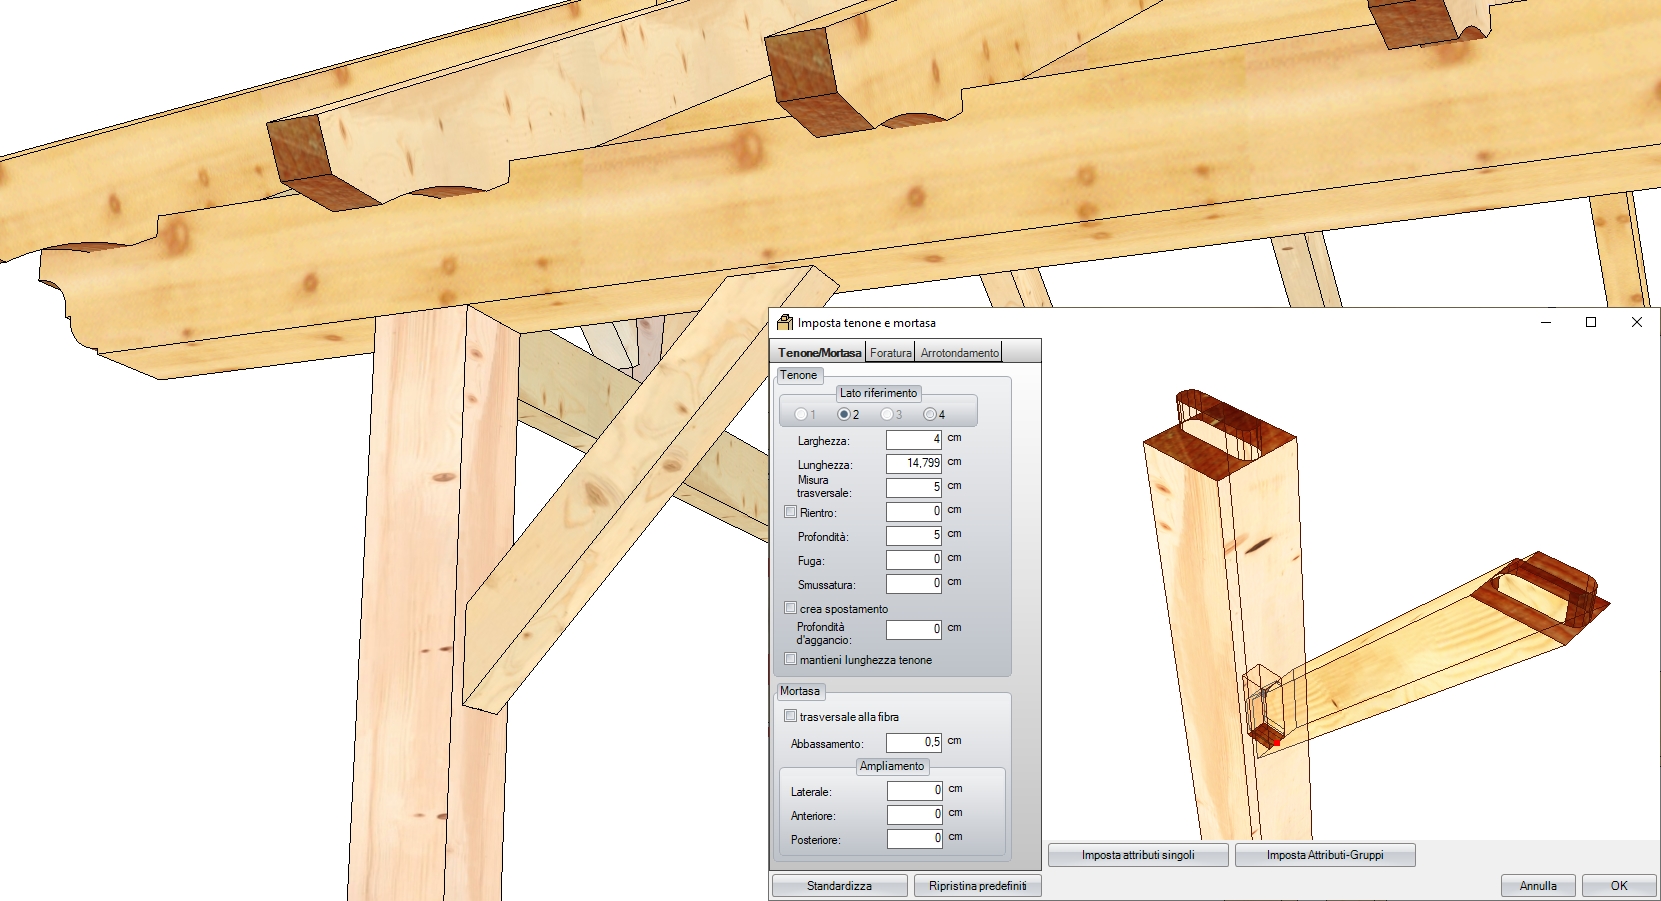Click 'Imposta attributi singoli' button

click(x=1138, y=855)
